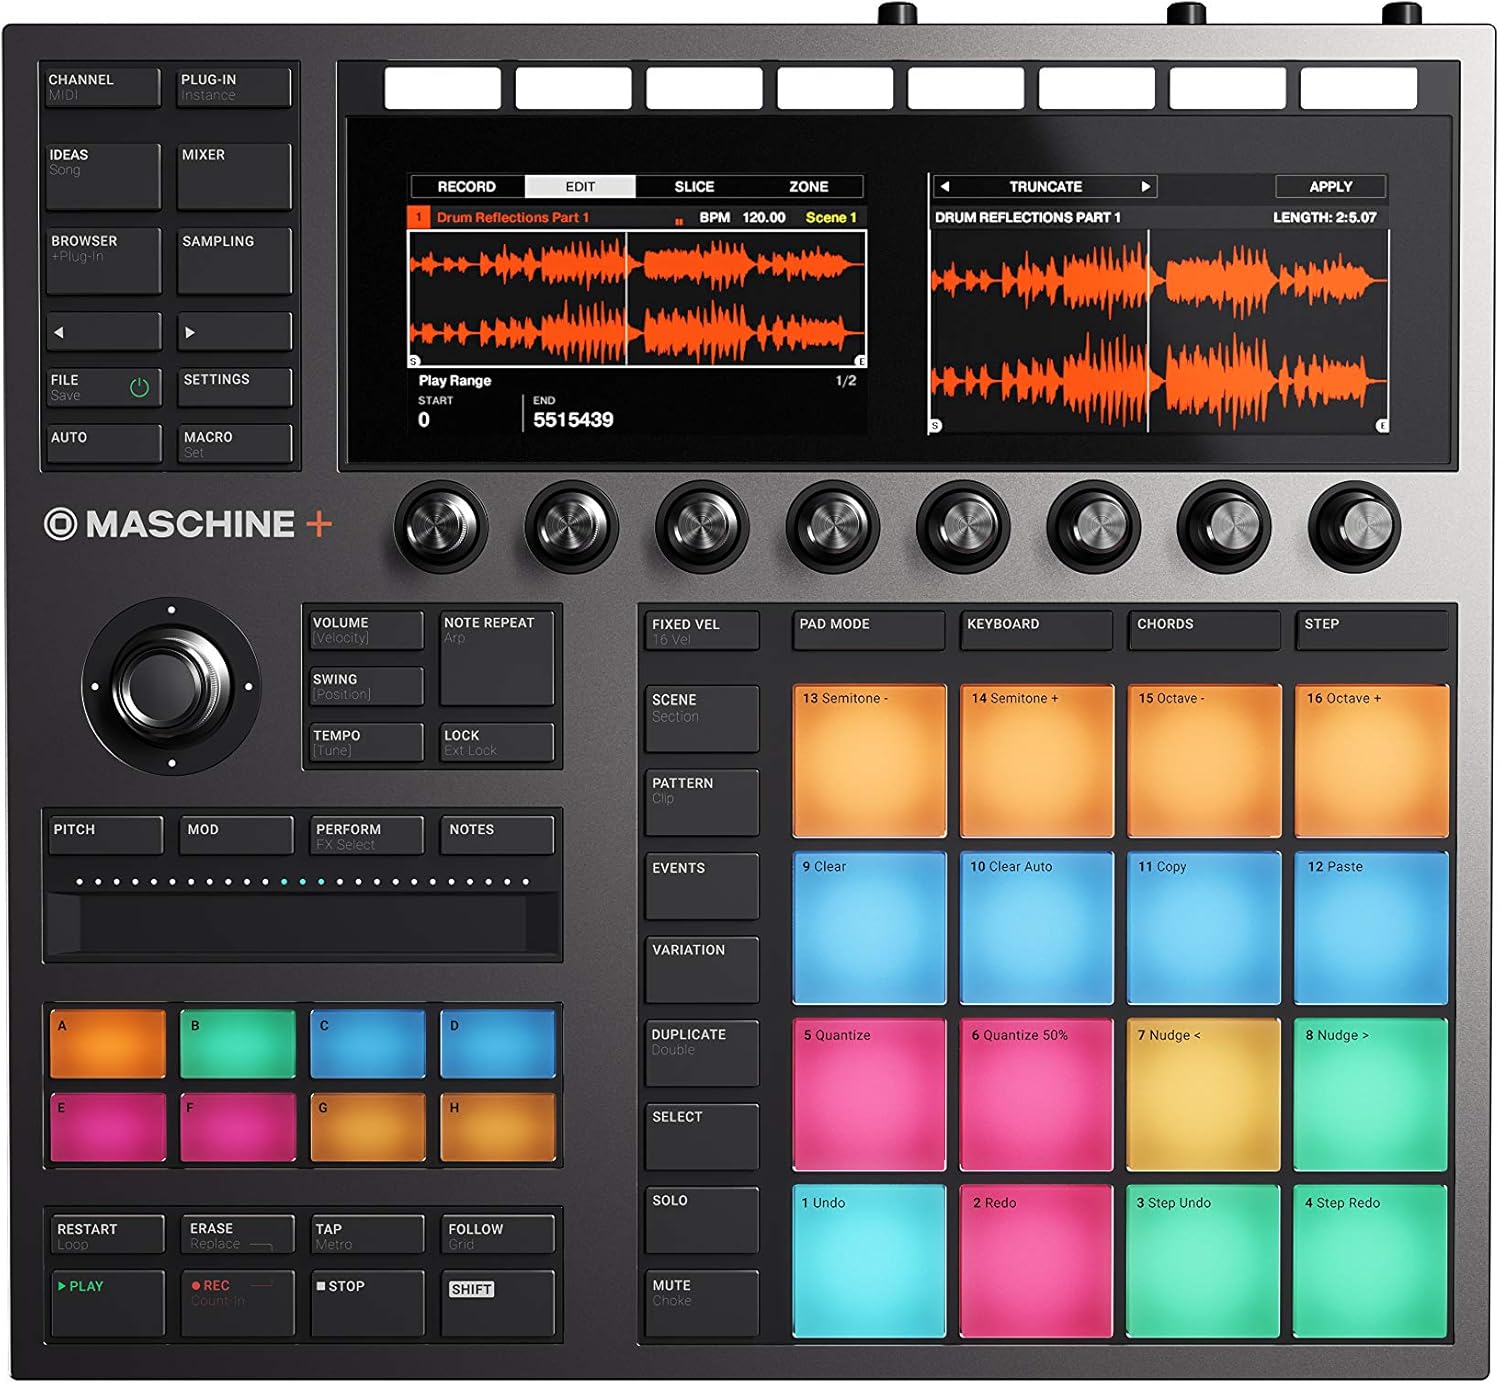The height and width of the screenshot is (1383, 1500).
Task: Advance with the right arrow button
Action: pos(234,330)
